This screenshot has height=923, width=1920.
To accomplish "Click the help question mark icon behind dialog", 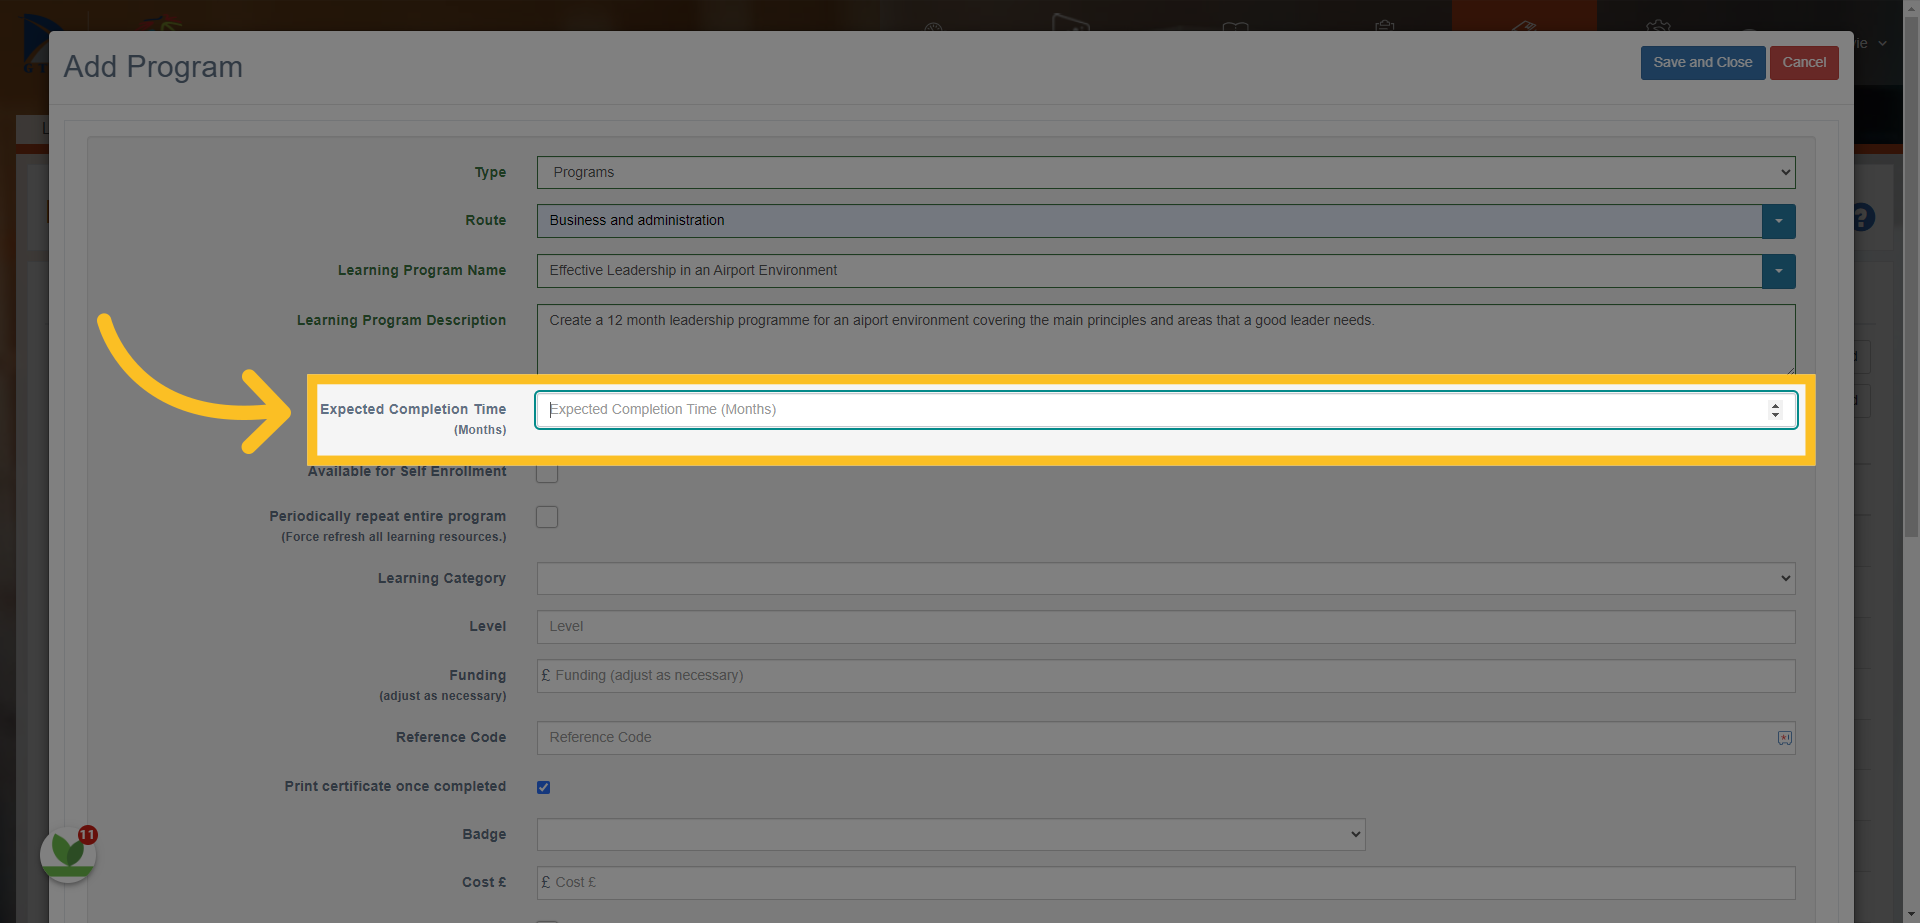I will click(x=1863, y=217).
